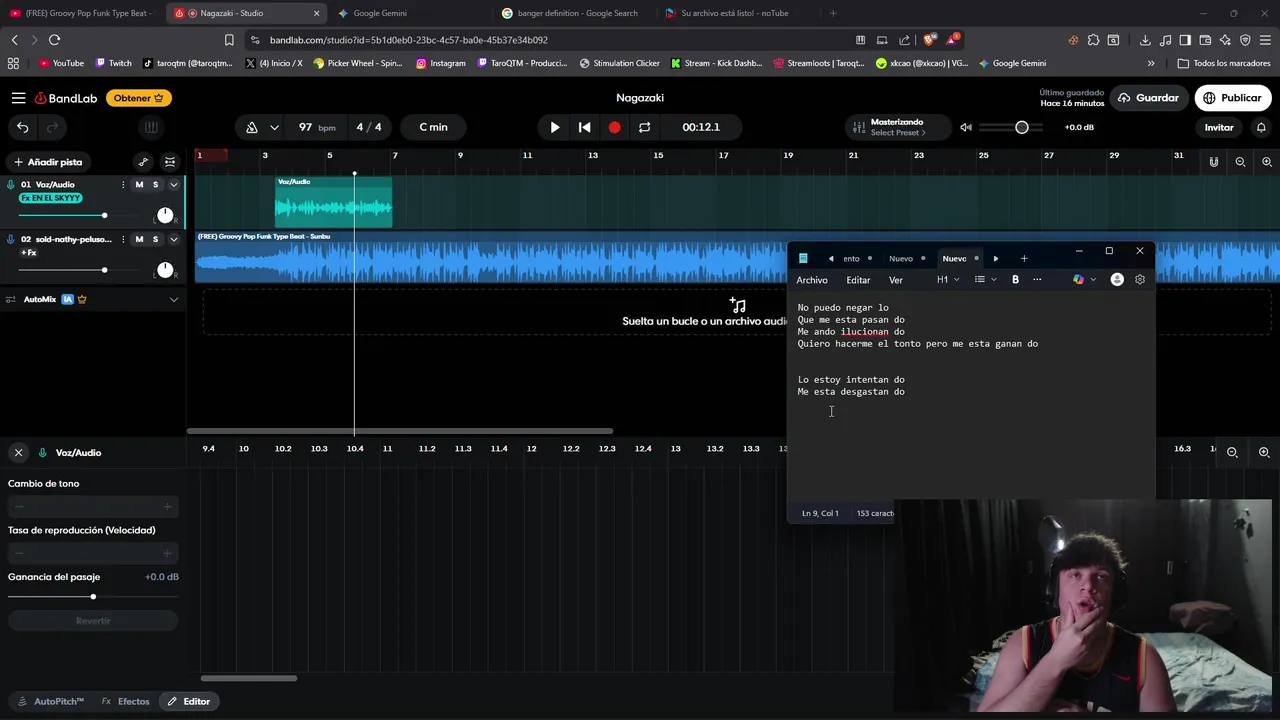
Task: Open the BandLab hamburger menu
Action: pos(18,98)
